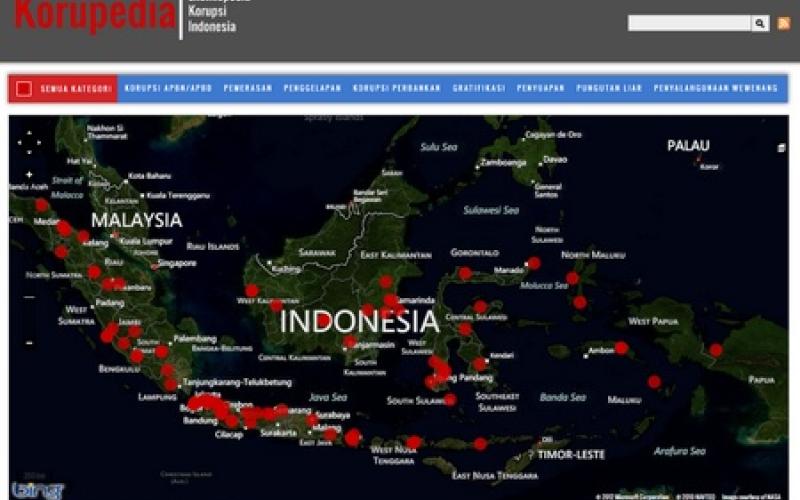Screen dimensions: 800x500
Task: Click the red square Semua Kategori icon
Action: 24,88
